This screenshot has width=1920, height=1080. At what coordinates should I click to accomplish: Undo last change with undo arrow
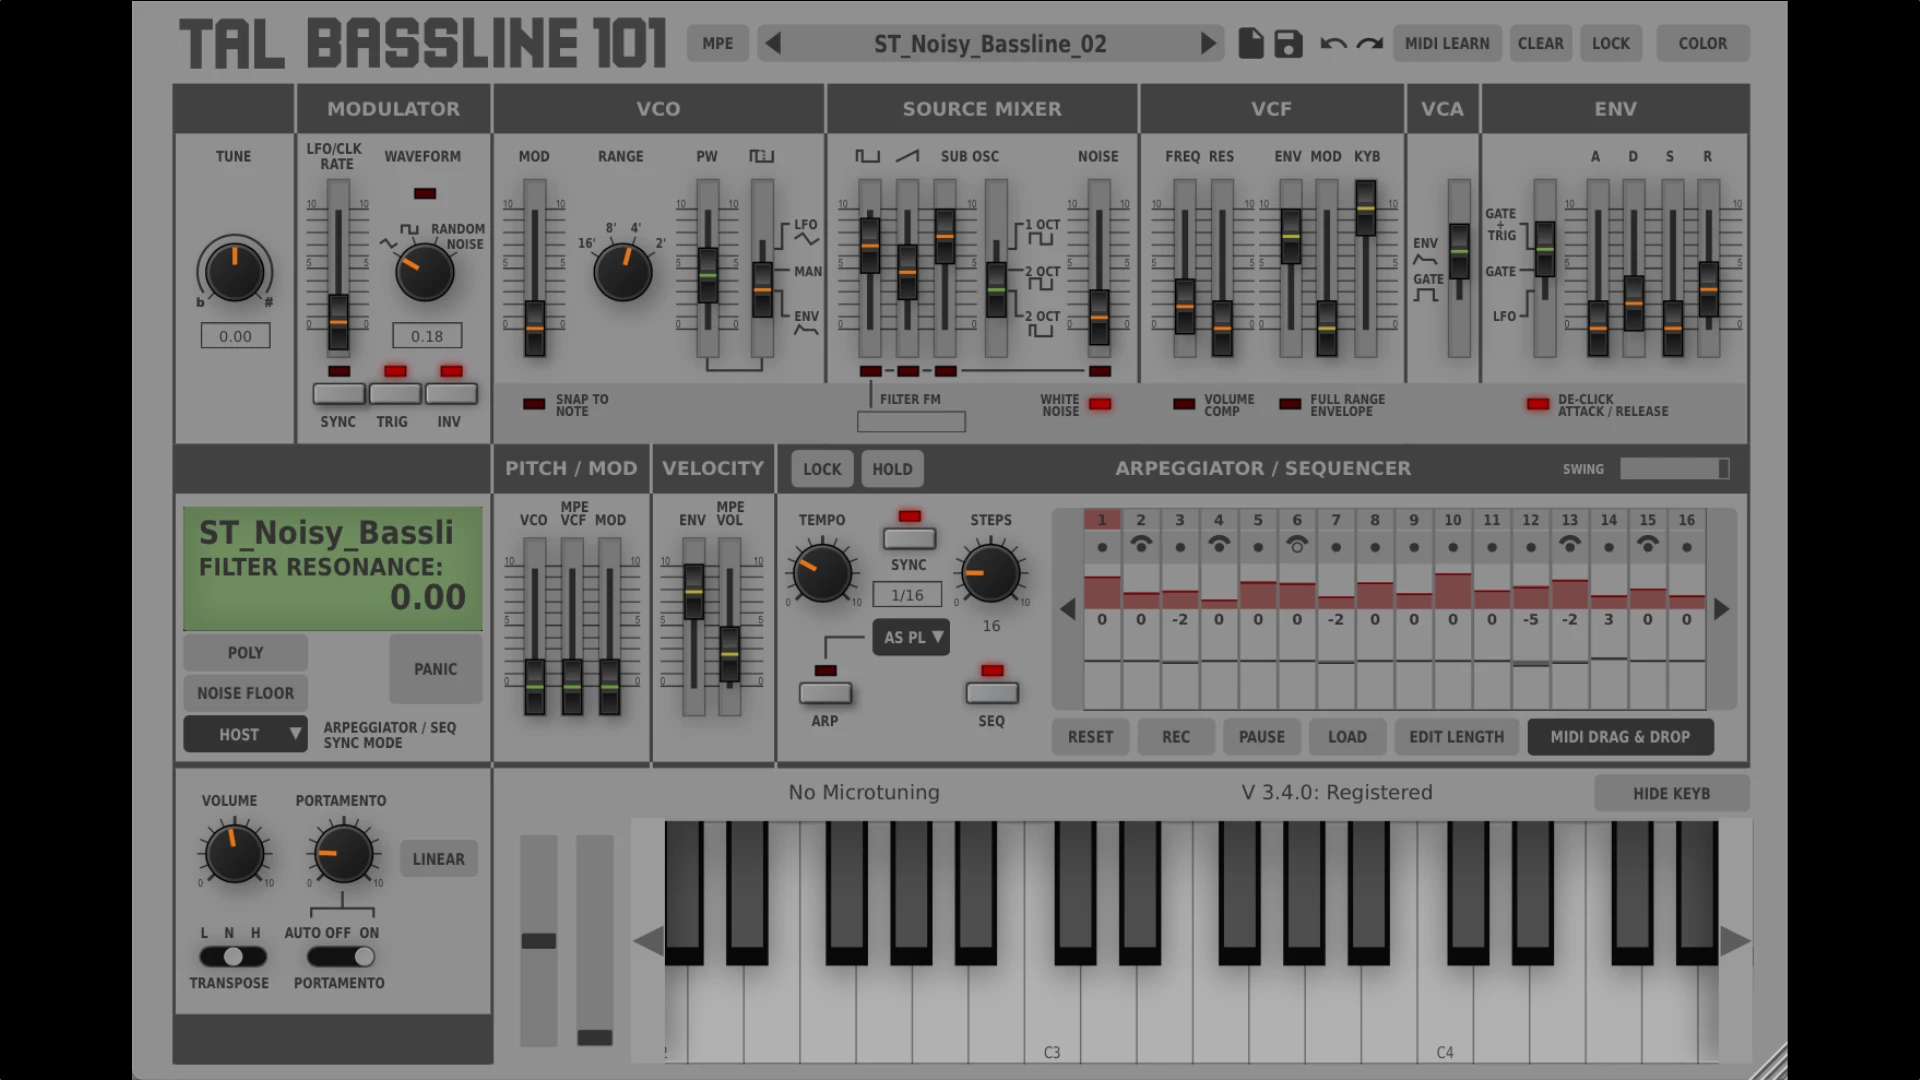pos(1333,44)
